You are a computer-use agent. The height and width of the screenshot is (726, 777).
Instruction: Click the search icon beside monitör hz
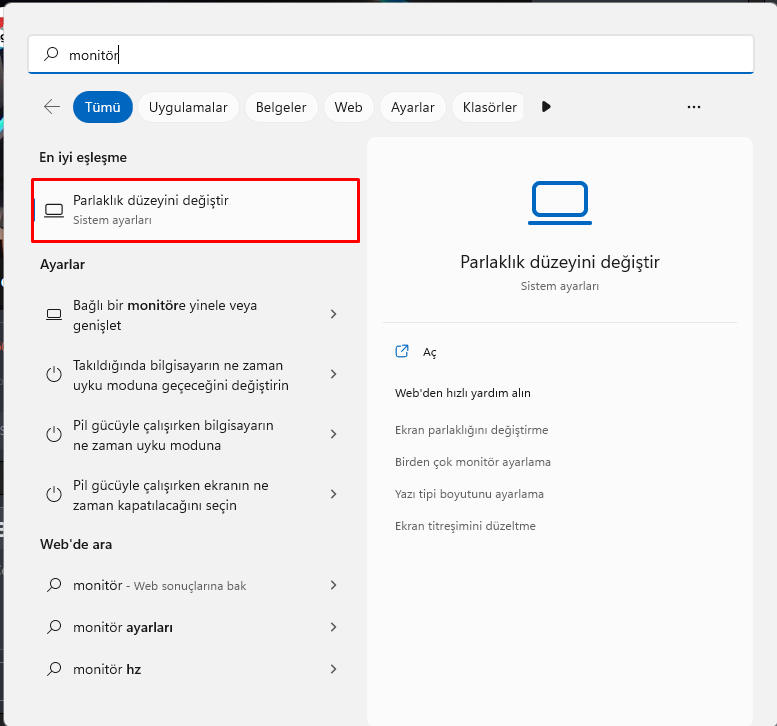point(54,669)
